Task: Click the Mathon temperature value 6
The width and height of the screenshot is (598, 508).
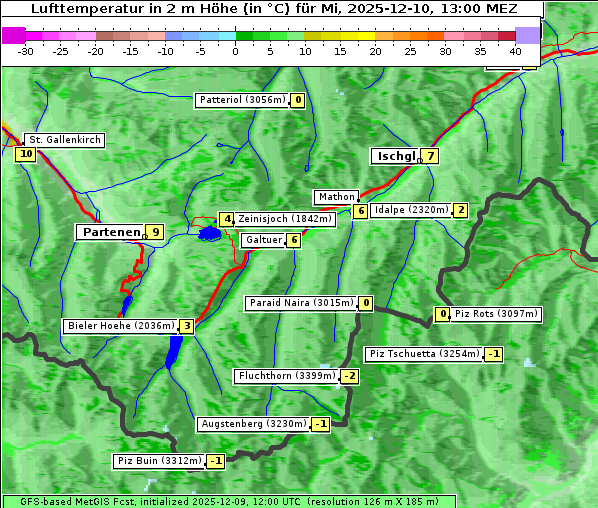Action: 360,211
